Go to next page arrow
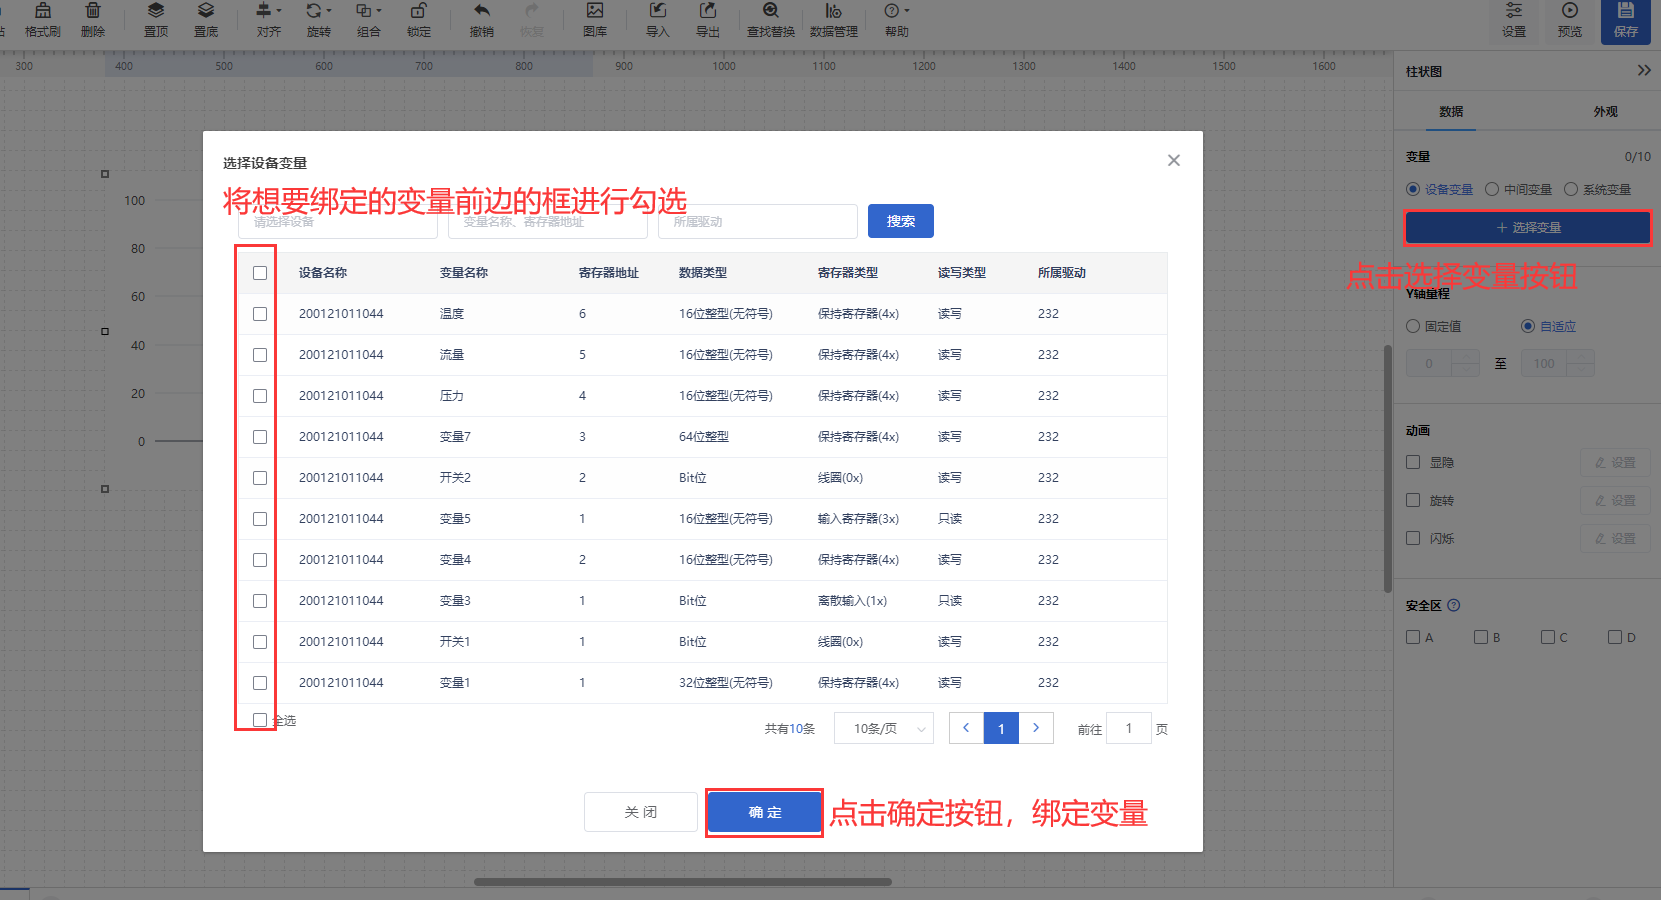1661x900 pixels. click(1036, 728)
